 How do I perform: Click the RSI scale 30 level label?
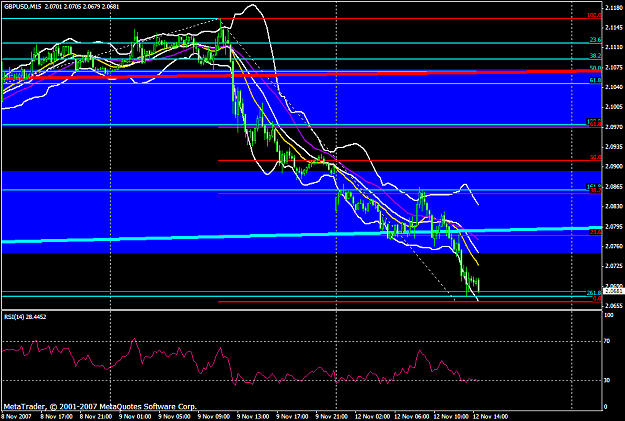tap(607, 381)
